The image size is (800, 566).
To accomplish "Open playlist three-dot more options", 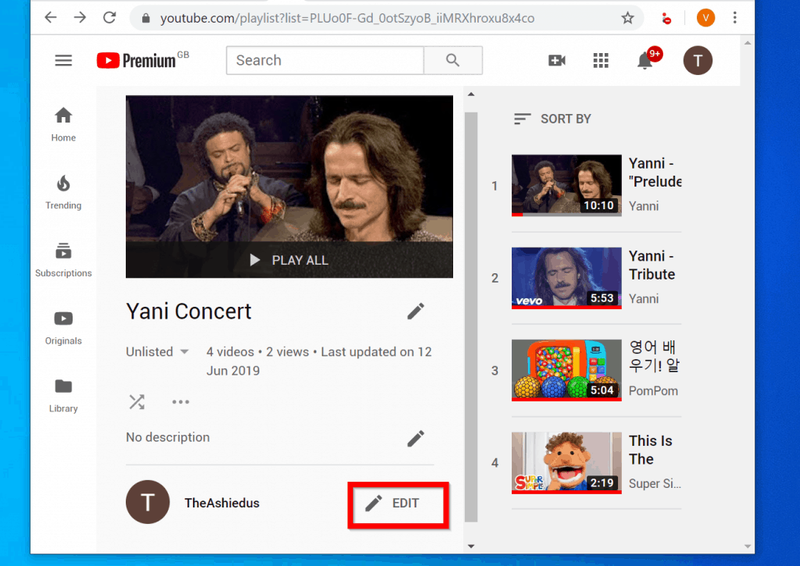I will click(x=181, y=402).
